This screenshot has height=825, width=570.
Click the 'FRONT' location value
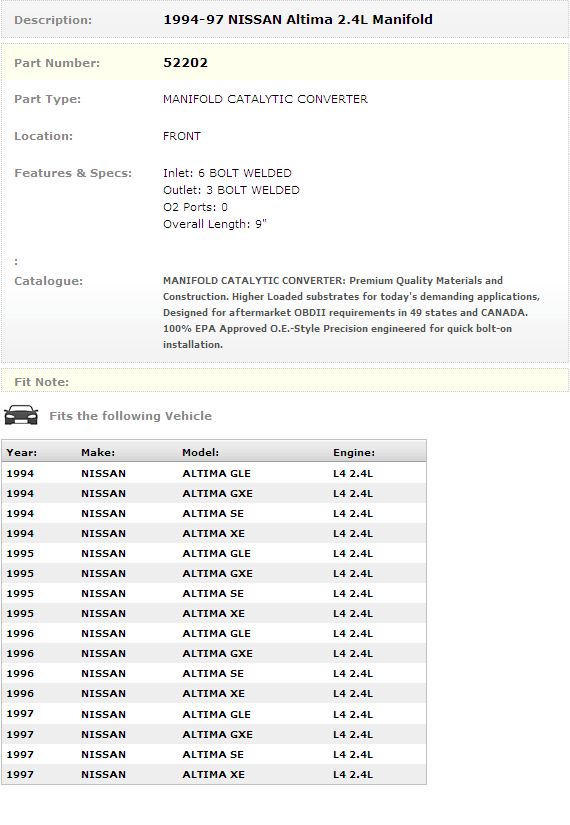pos(182,136)
